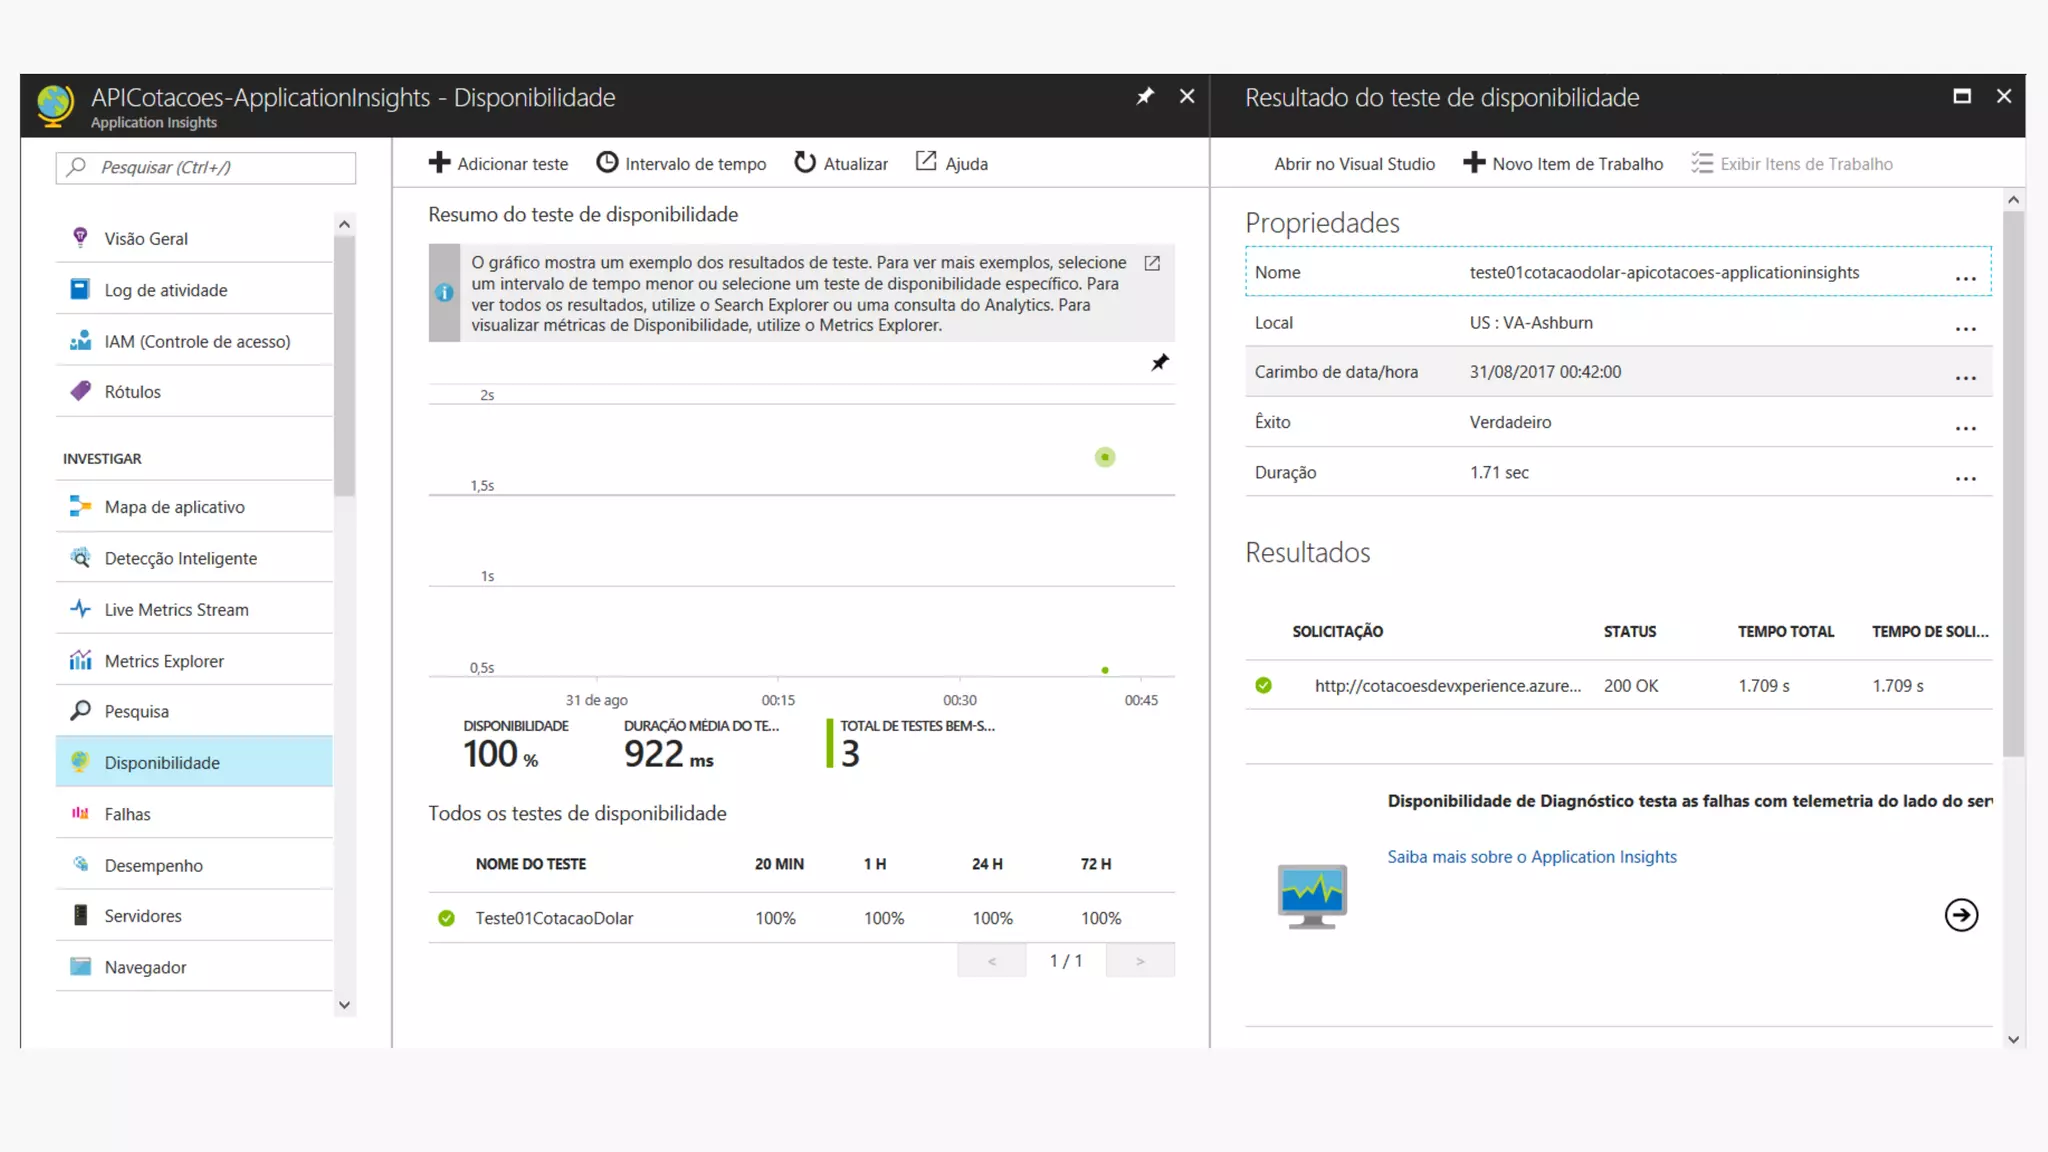Viewport: 2048px width, 1152px height.
Task: Select Teste01CotacaoDolar test row
Action: click(x=801, y=918)
